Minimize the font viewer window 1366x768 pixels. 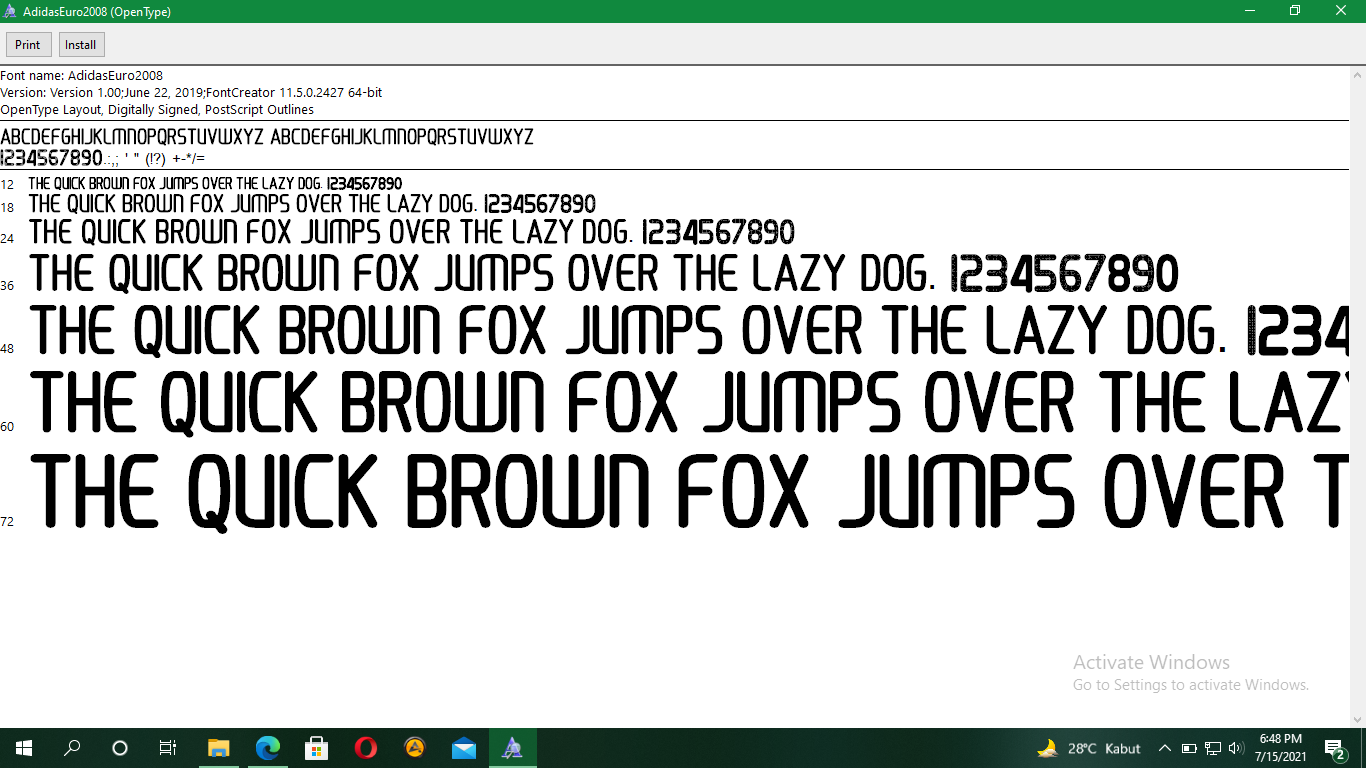click(1250, 11)
